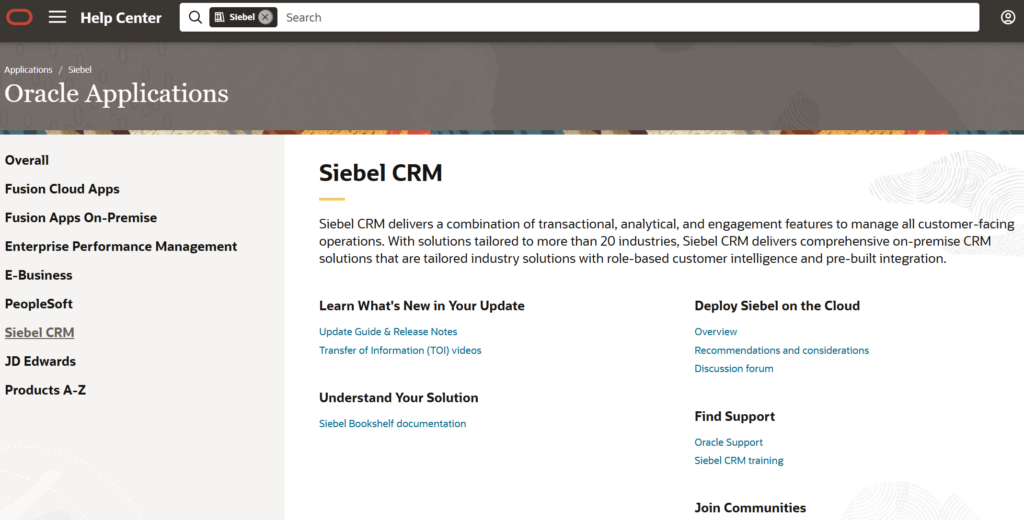Viewport: 1024px width, 520px height.
Task: Select Fusion Apps On-Premise sidebar item
Action: tap(81, 218)
